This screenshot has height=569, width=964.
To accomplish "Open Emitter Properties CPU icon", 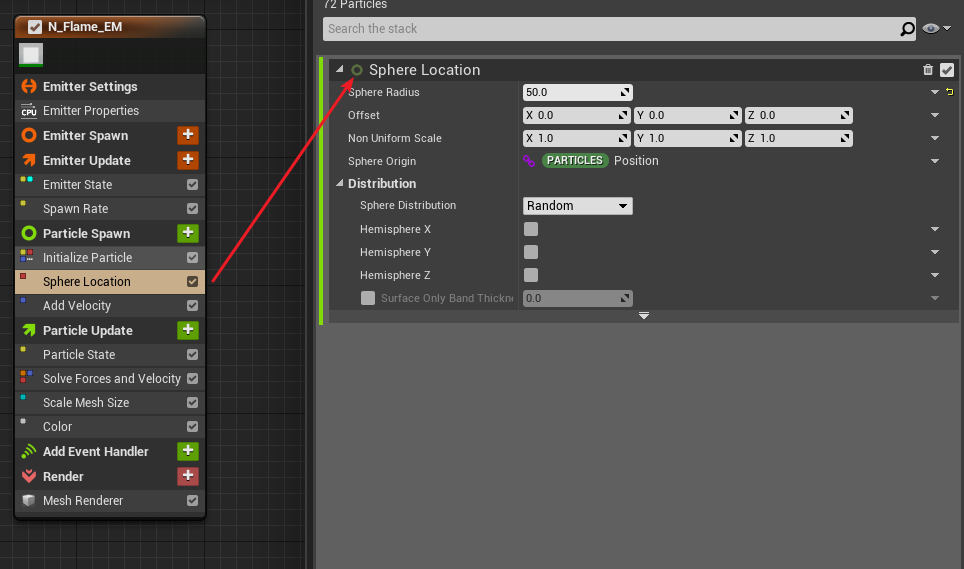I will 29,111.
